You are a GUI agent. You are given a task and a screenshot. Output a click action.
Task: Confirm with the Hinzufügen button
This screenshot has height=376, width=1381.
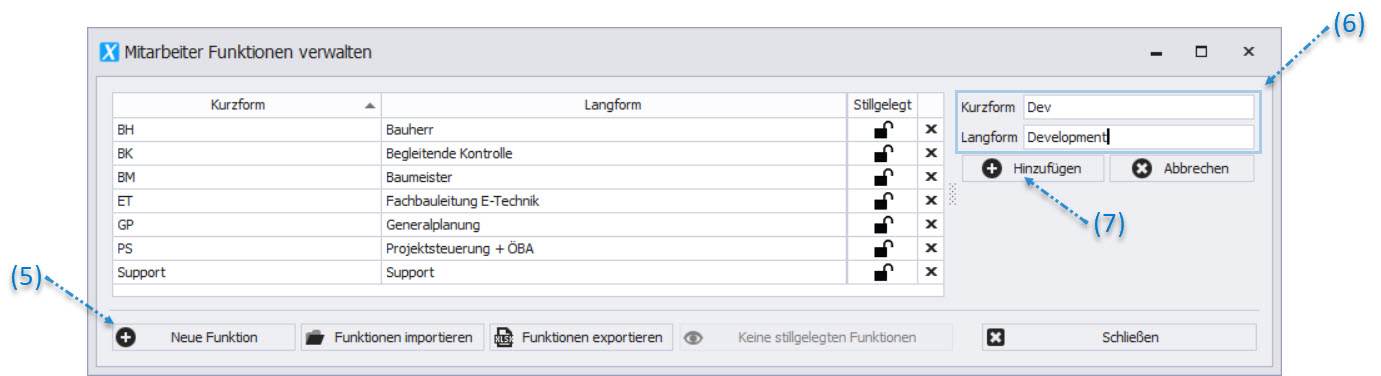tap(1033, 169)
